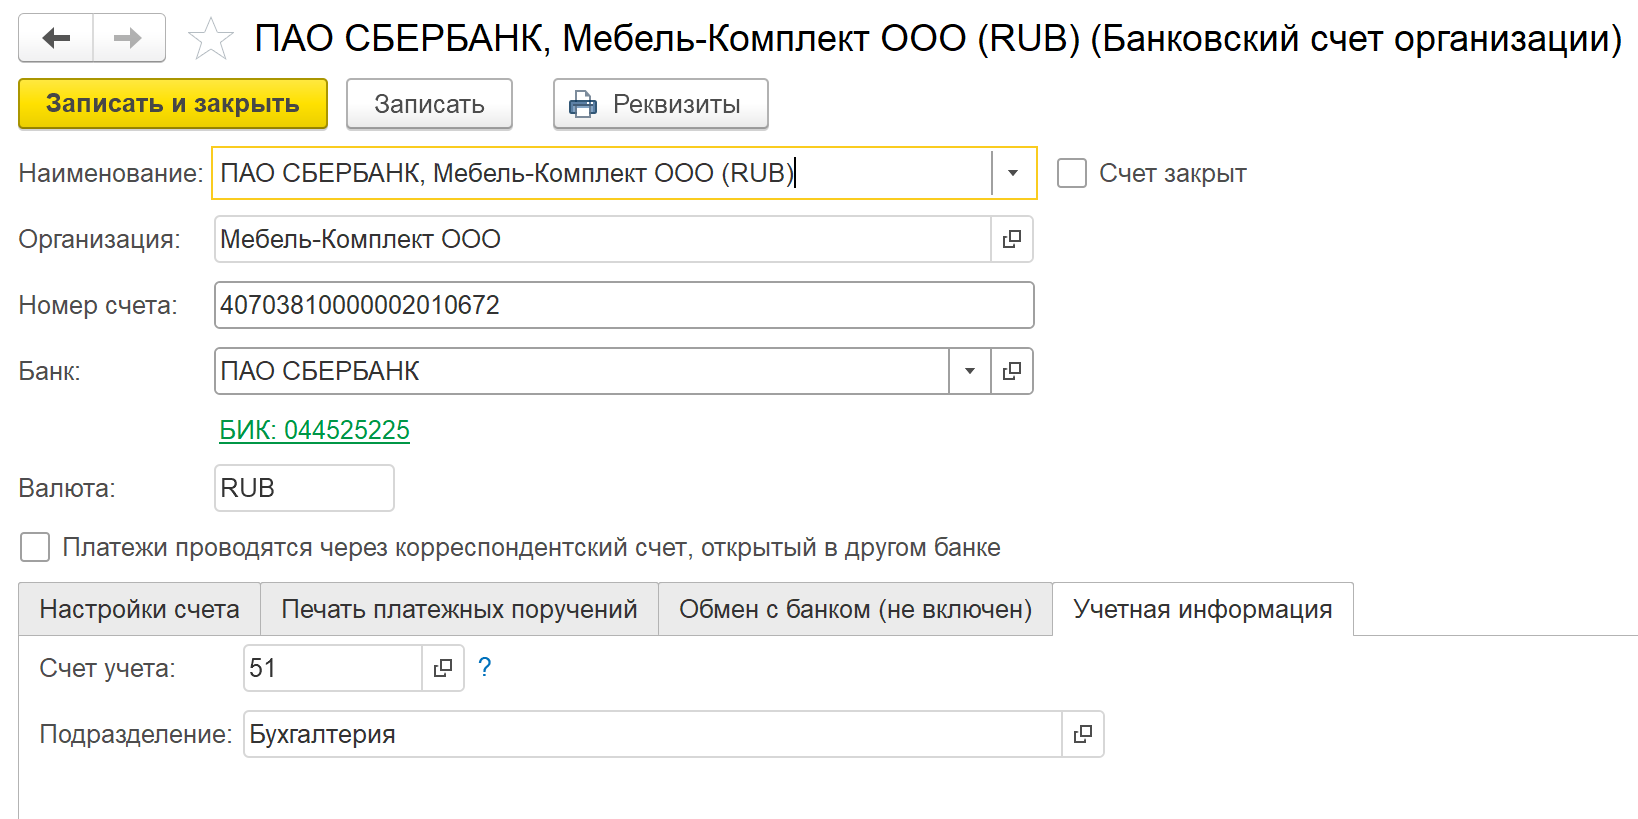The image size is (1638, 819).
Task: Click the question mark help icon
Action: click(x=485, y=667)
